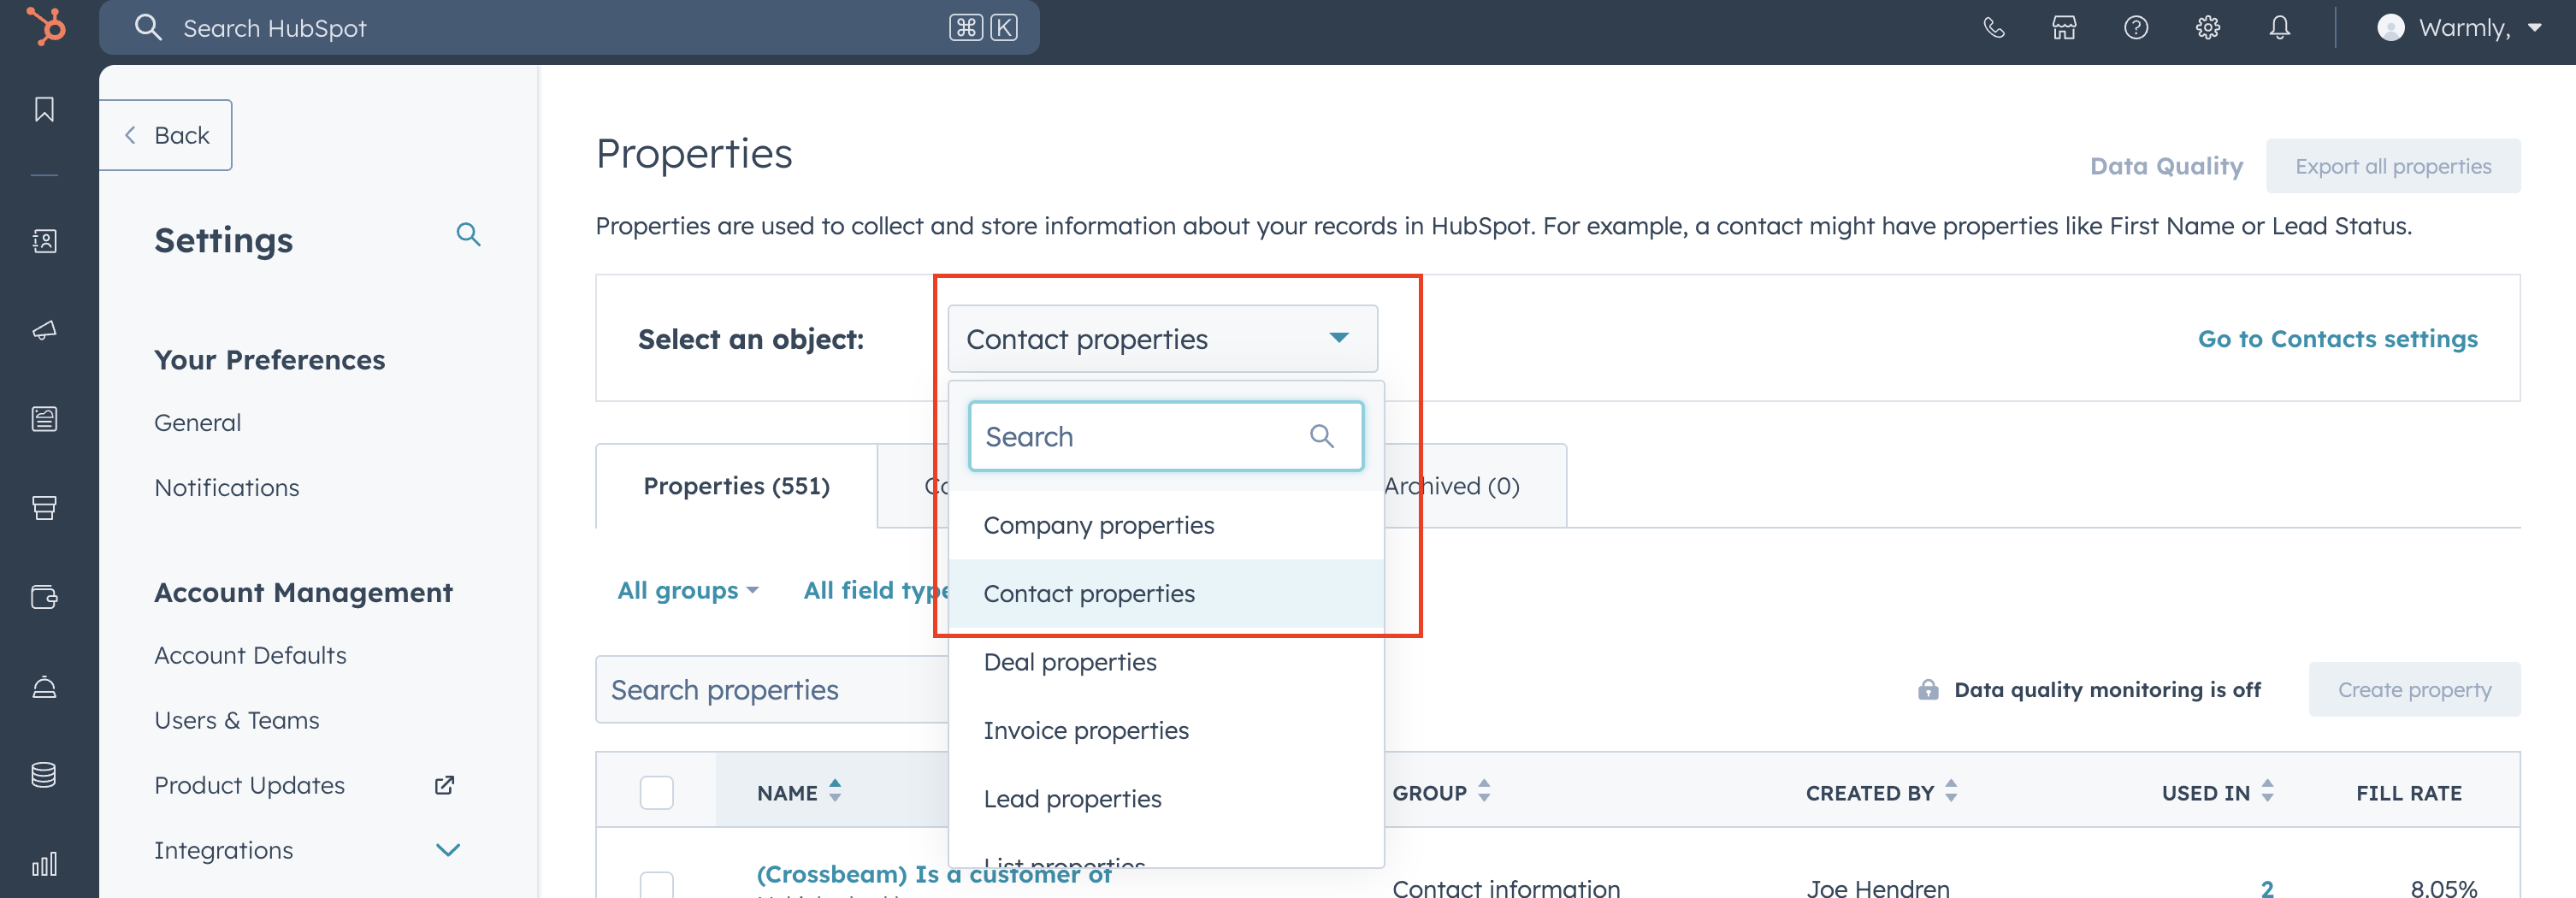This screenshot has height=898, width=2576.
Task: Open the HubSpot Marketplace icon
Action: coord(2064,28)
